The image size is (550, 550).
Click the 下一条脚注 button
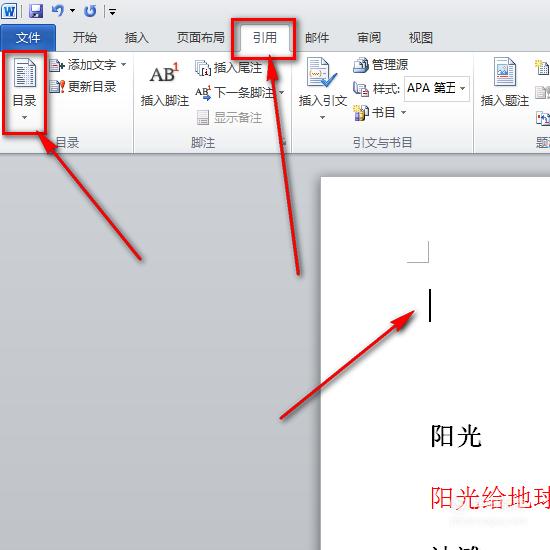click(234, 93)
